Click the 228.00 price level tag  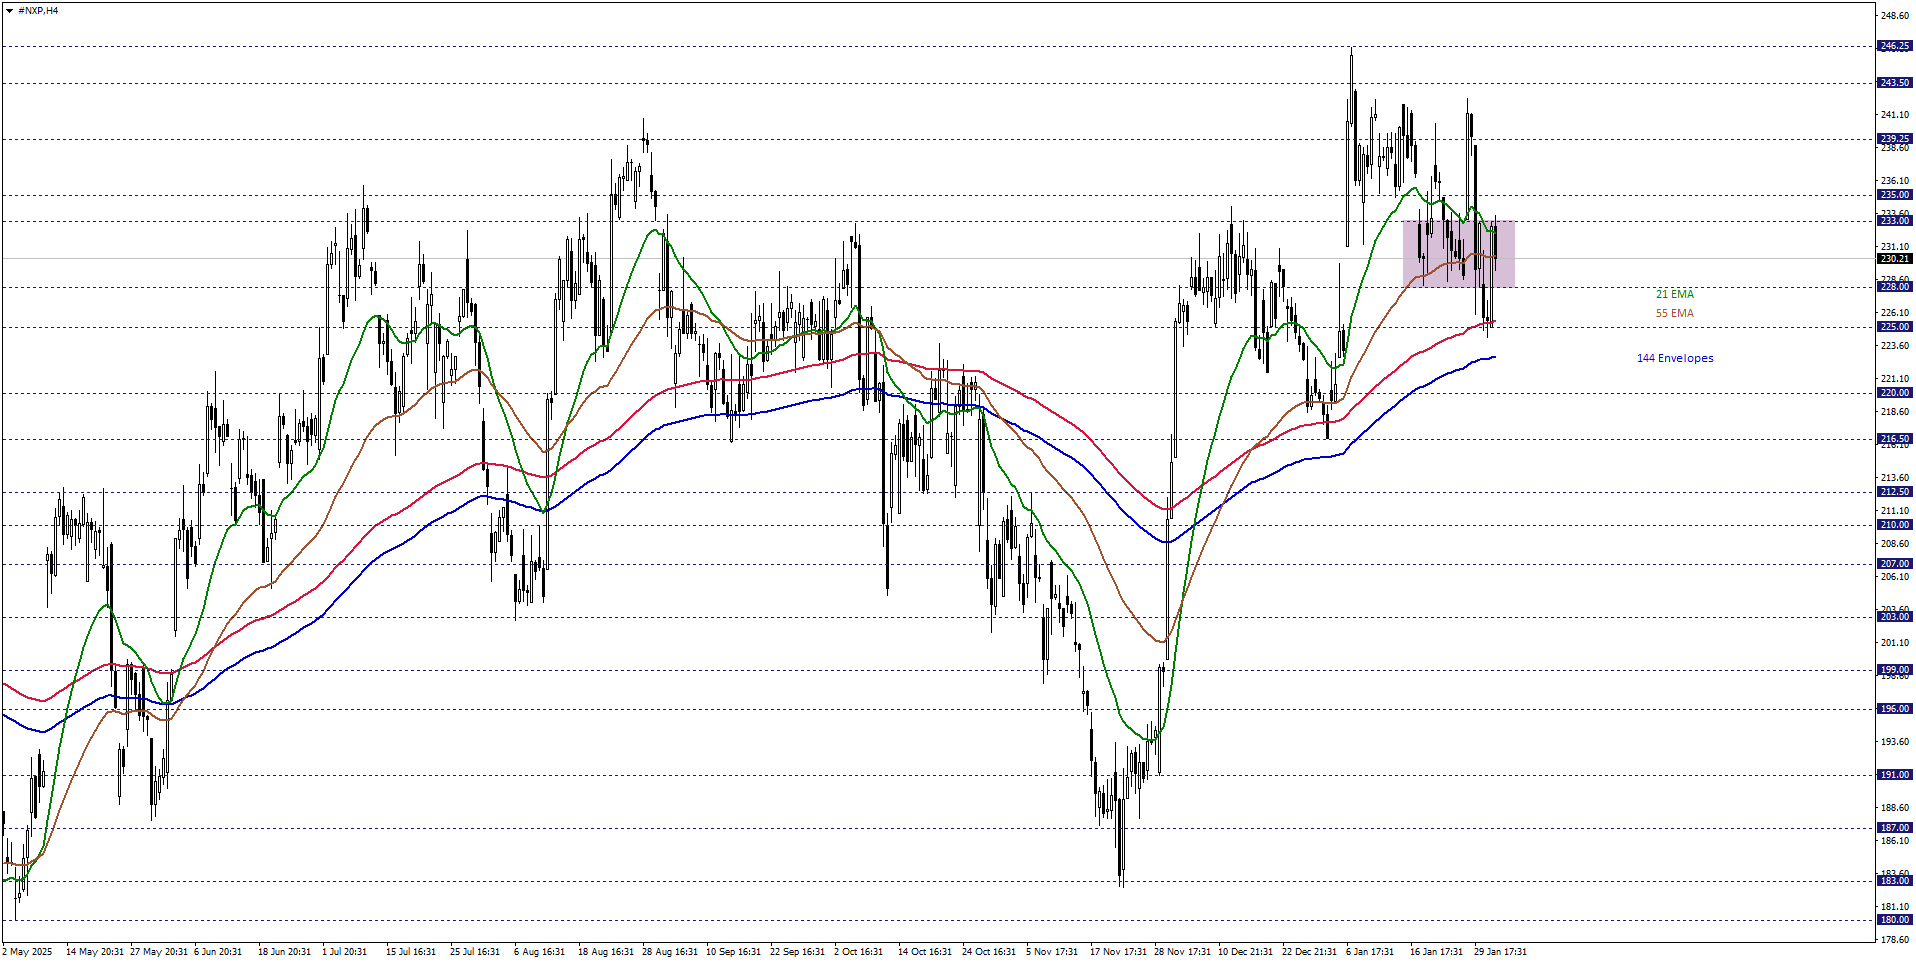point(1894,287)
